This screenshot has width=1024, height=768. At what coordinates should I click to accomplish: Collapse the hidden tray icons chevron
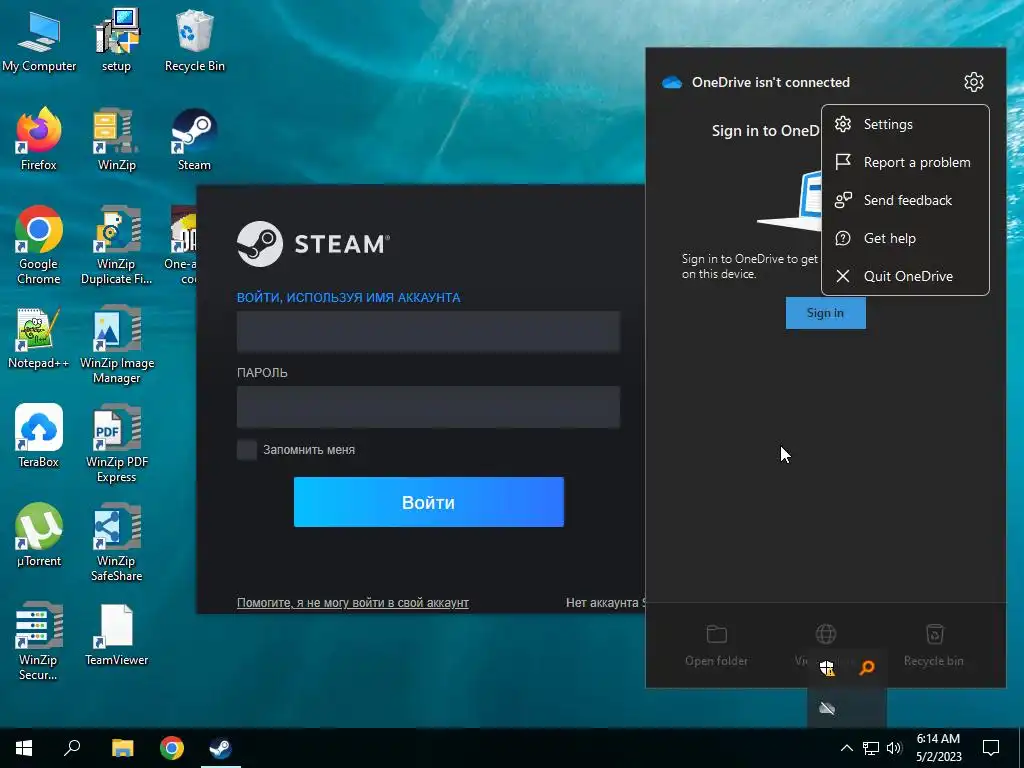(x=846, y=748)
